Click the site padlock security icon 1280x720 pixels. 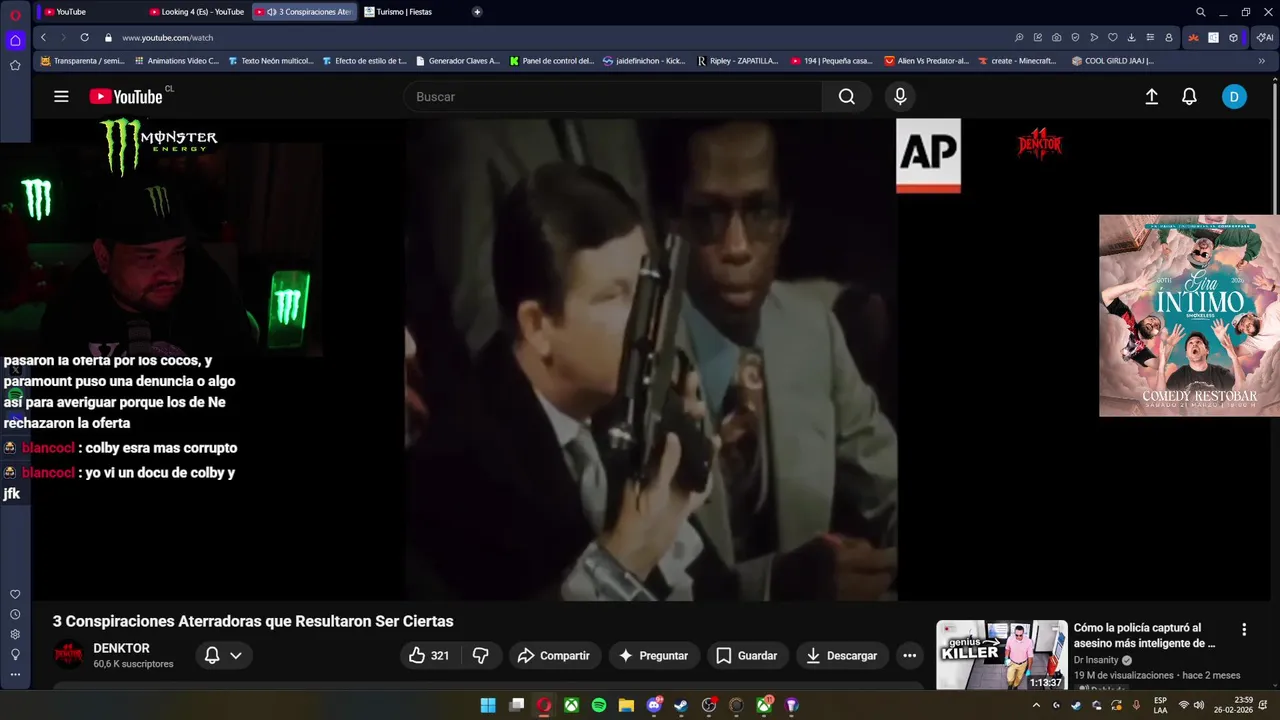coord(108,37)
